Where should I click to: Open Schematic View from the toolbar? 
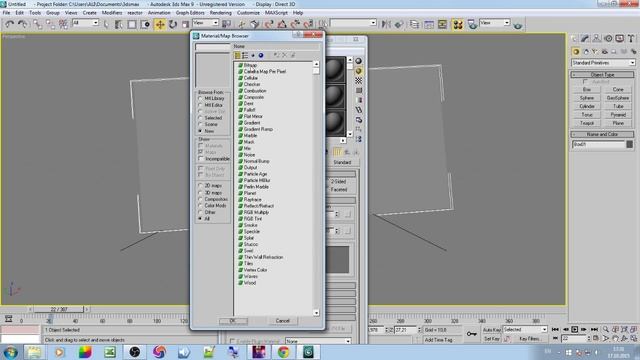(442, 24)
